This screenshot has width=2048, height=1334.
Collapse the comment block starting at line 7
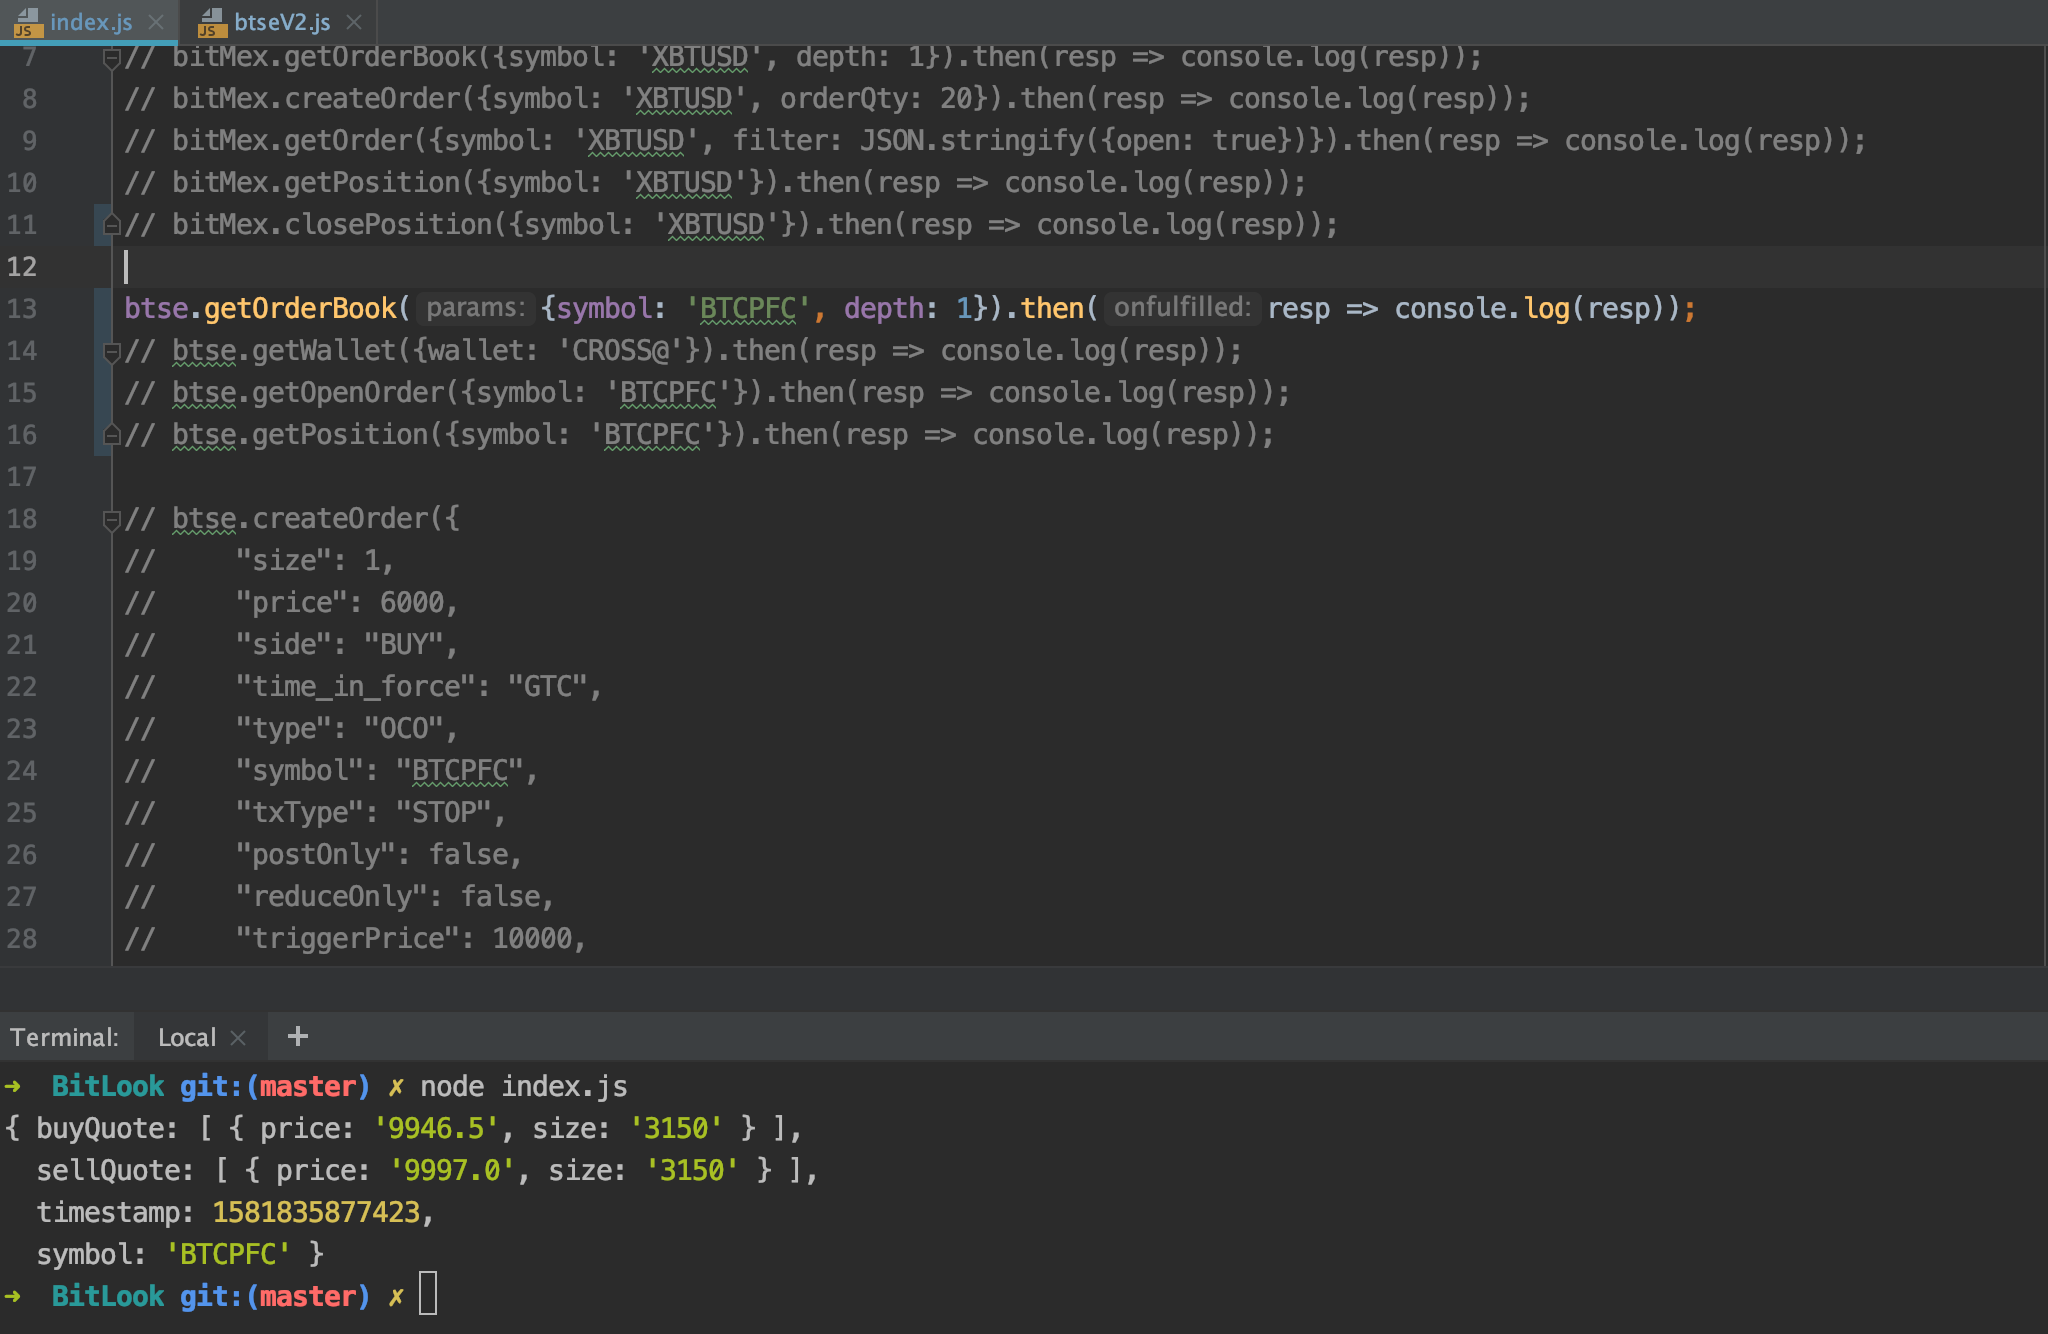click(111, 59)
